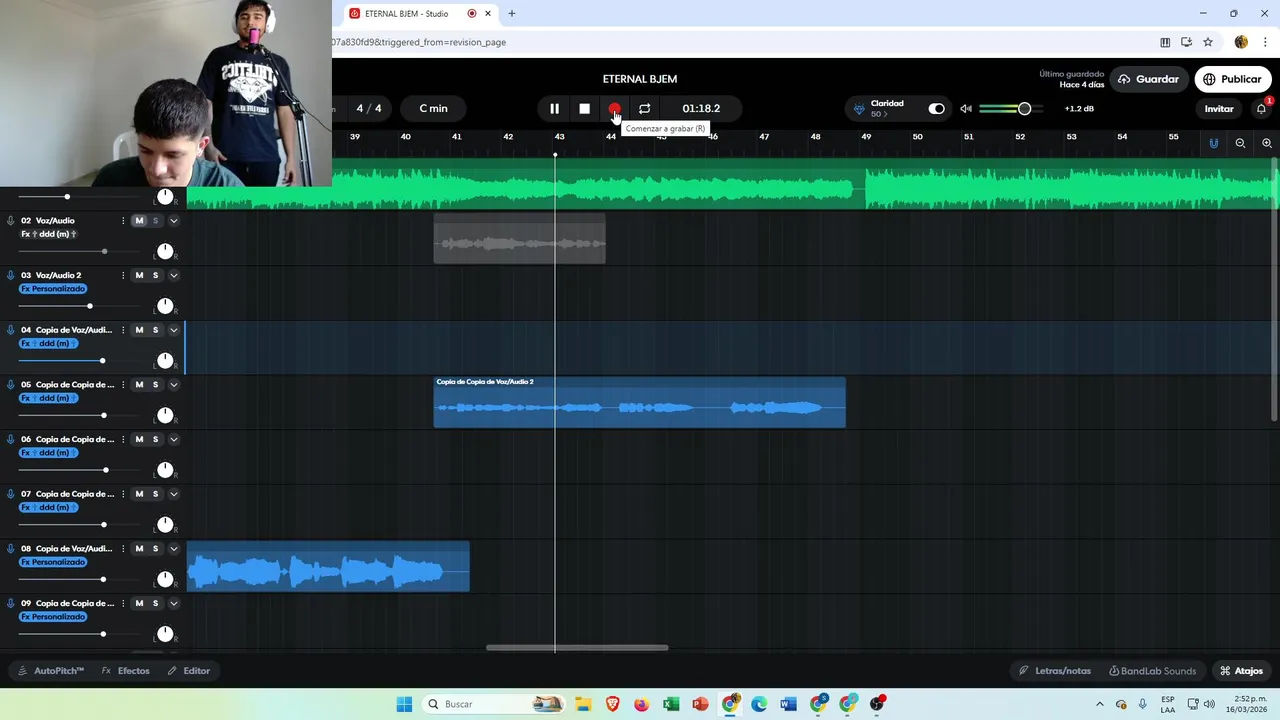
Task: Mute track 02 Voz/Audio
Action: pyautogui.click(x=139, y=220)
